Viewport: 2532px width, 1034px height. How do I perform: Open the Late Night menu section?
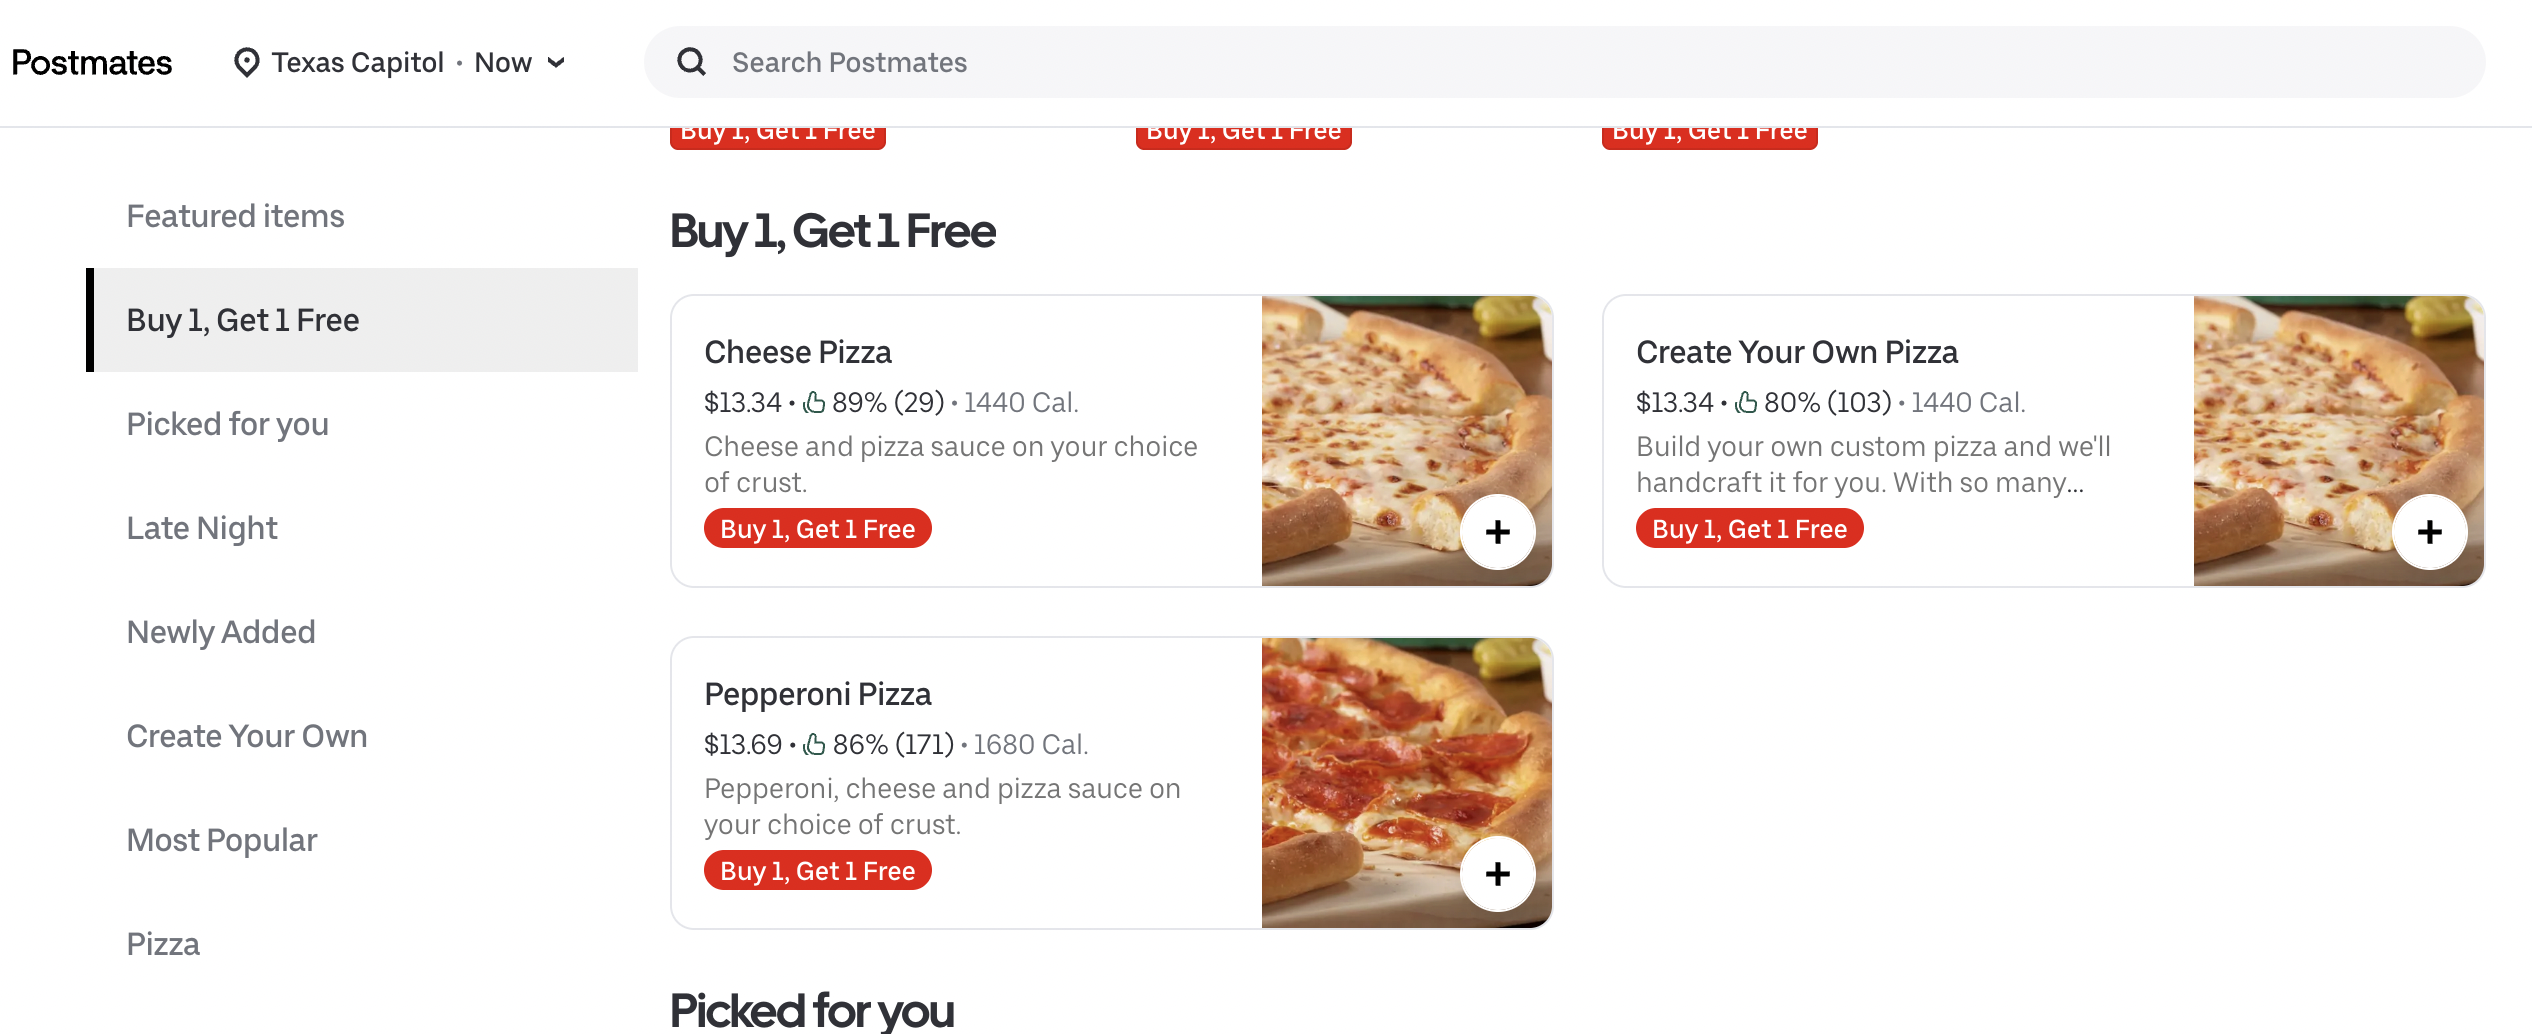[x=202, y=528]
